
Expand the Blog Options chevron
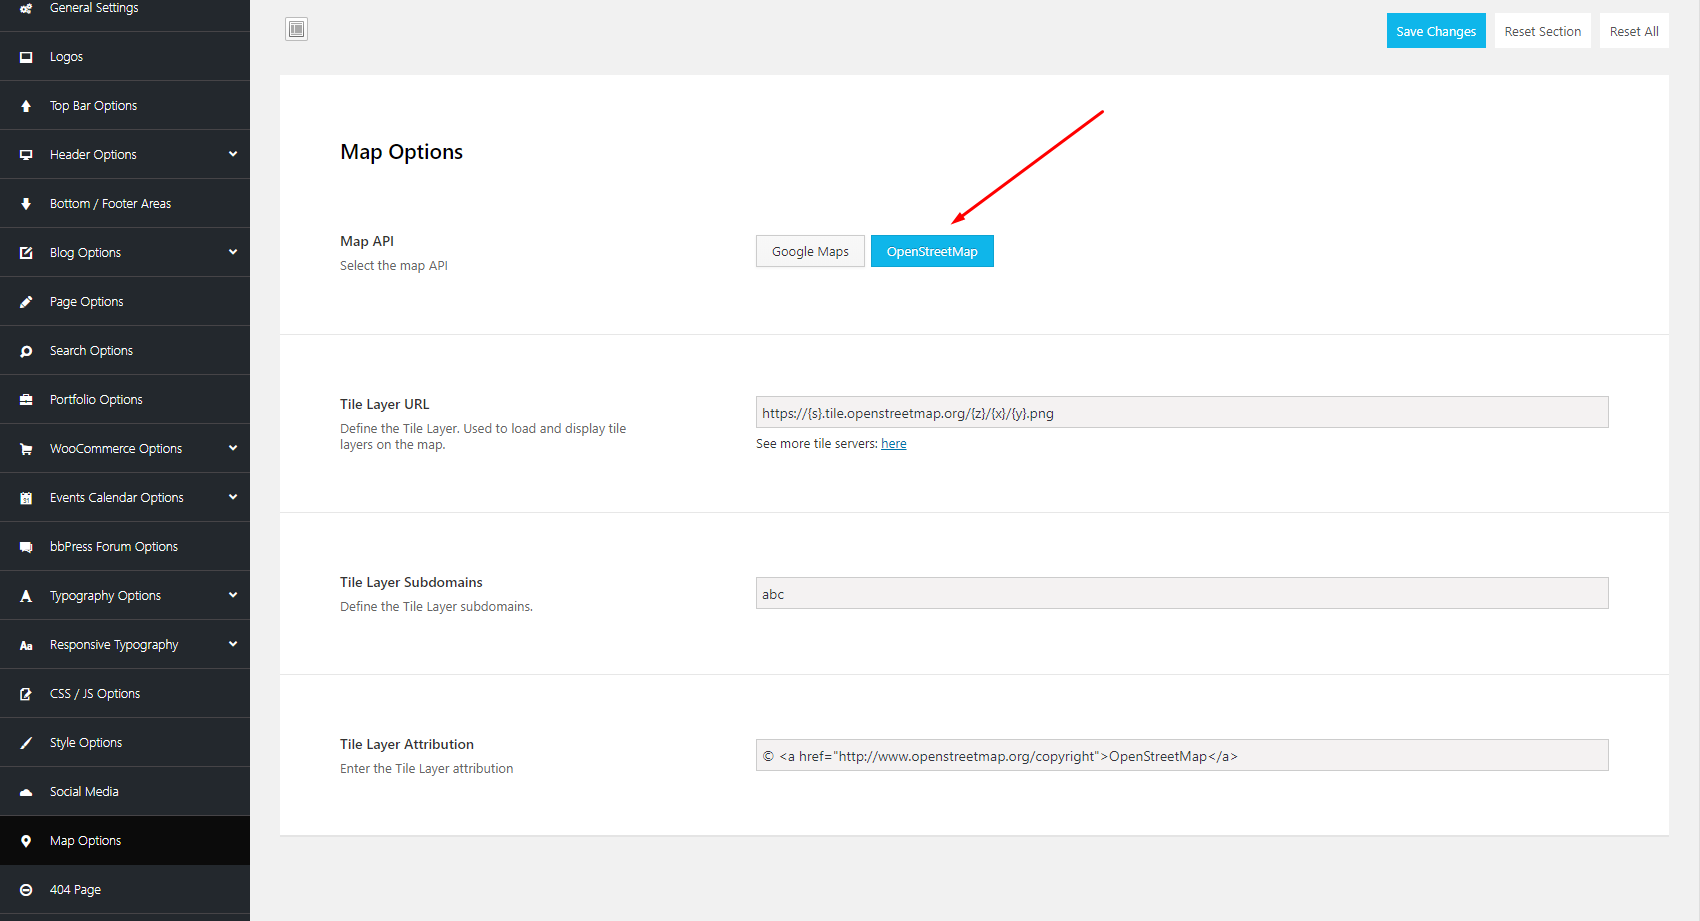(233, 252)
